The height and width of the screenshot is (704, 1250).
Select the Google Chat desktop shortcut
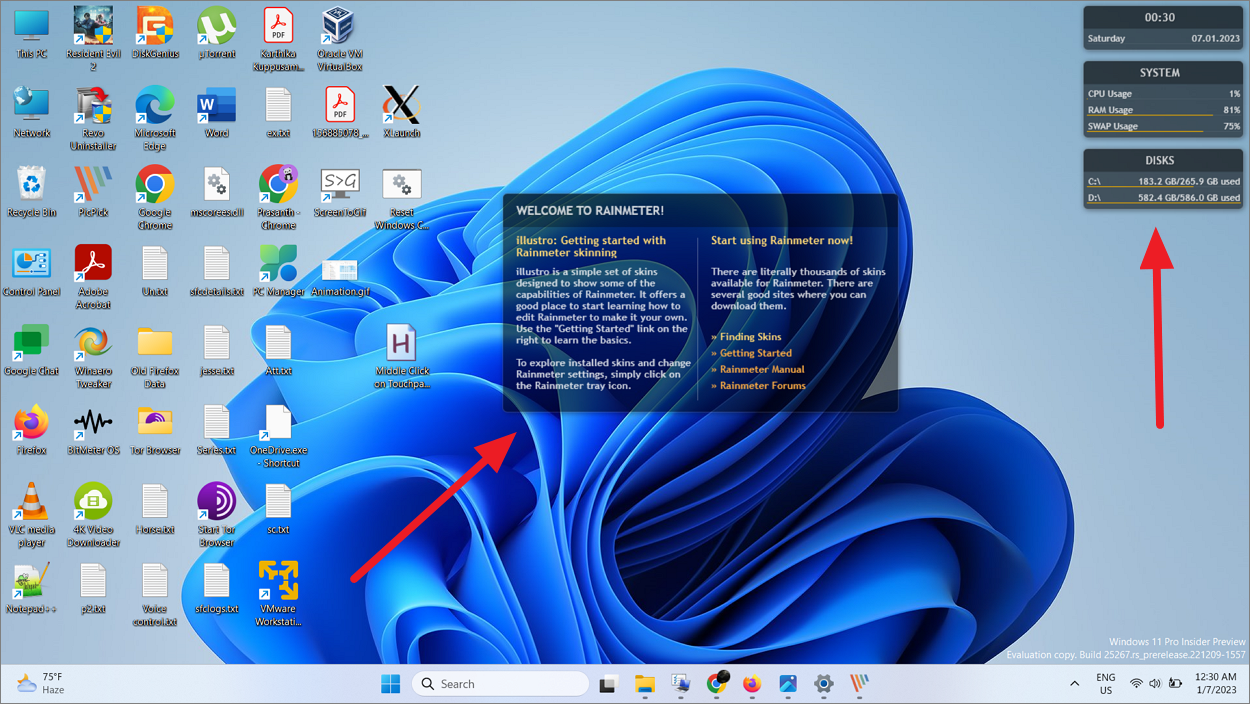click(31, 350)
